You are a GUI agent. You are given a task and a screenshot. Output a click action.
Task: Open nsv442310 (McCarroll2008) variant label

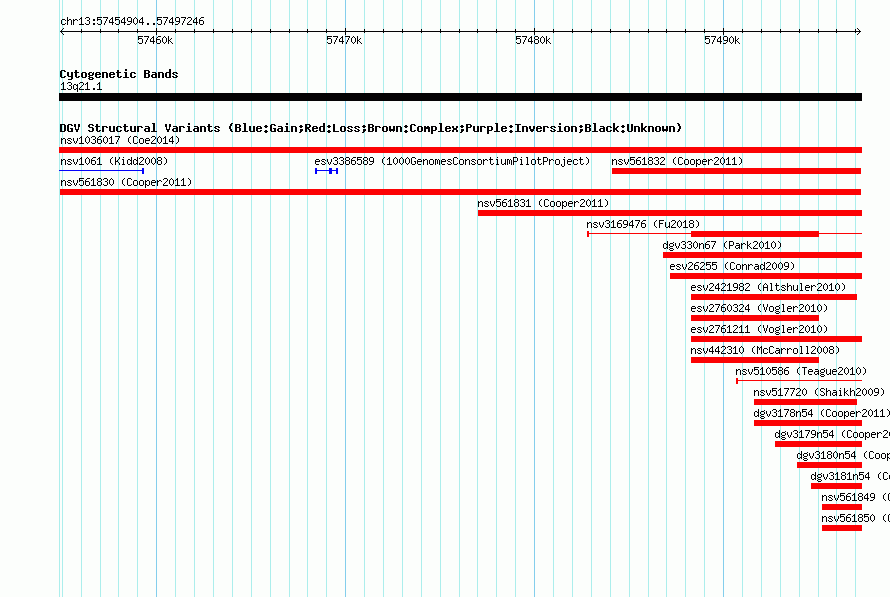click(x=765, y=350)
